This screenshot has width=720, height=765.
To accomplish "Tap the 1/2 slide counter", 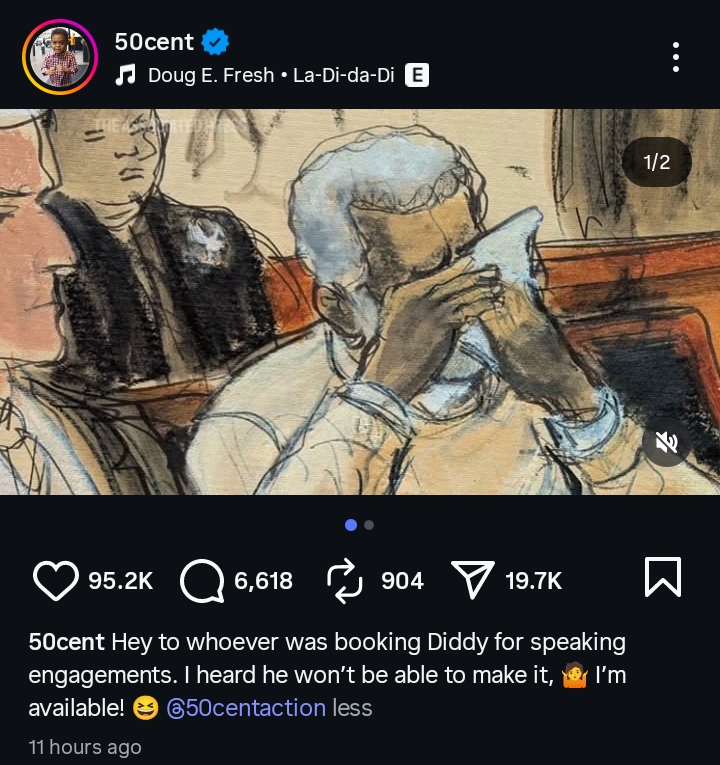I will pos(656,162).
